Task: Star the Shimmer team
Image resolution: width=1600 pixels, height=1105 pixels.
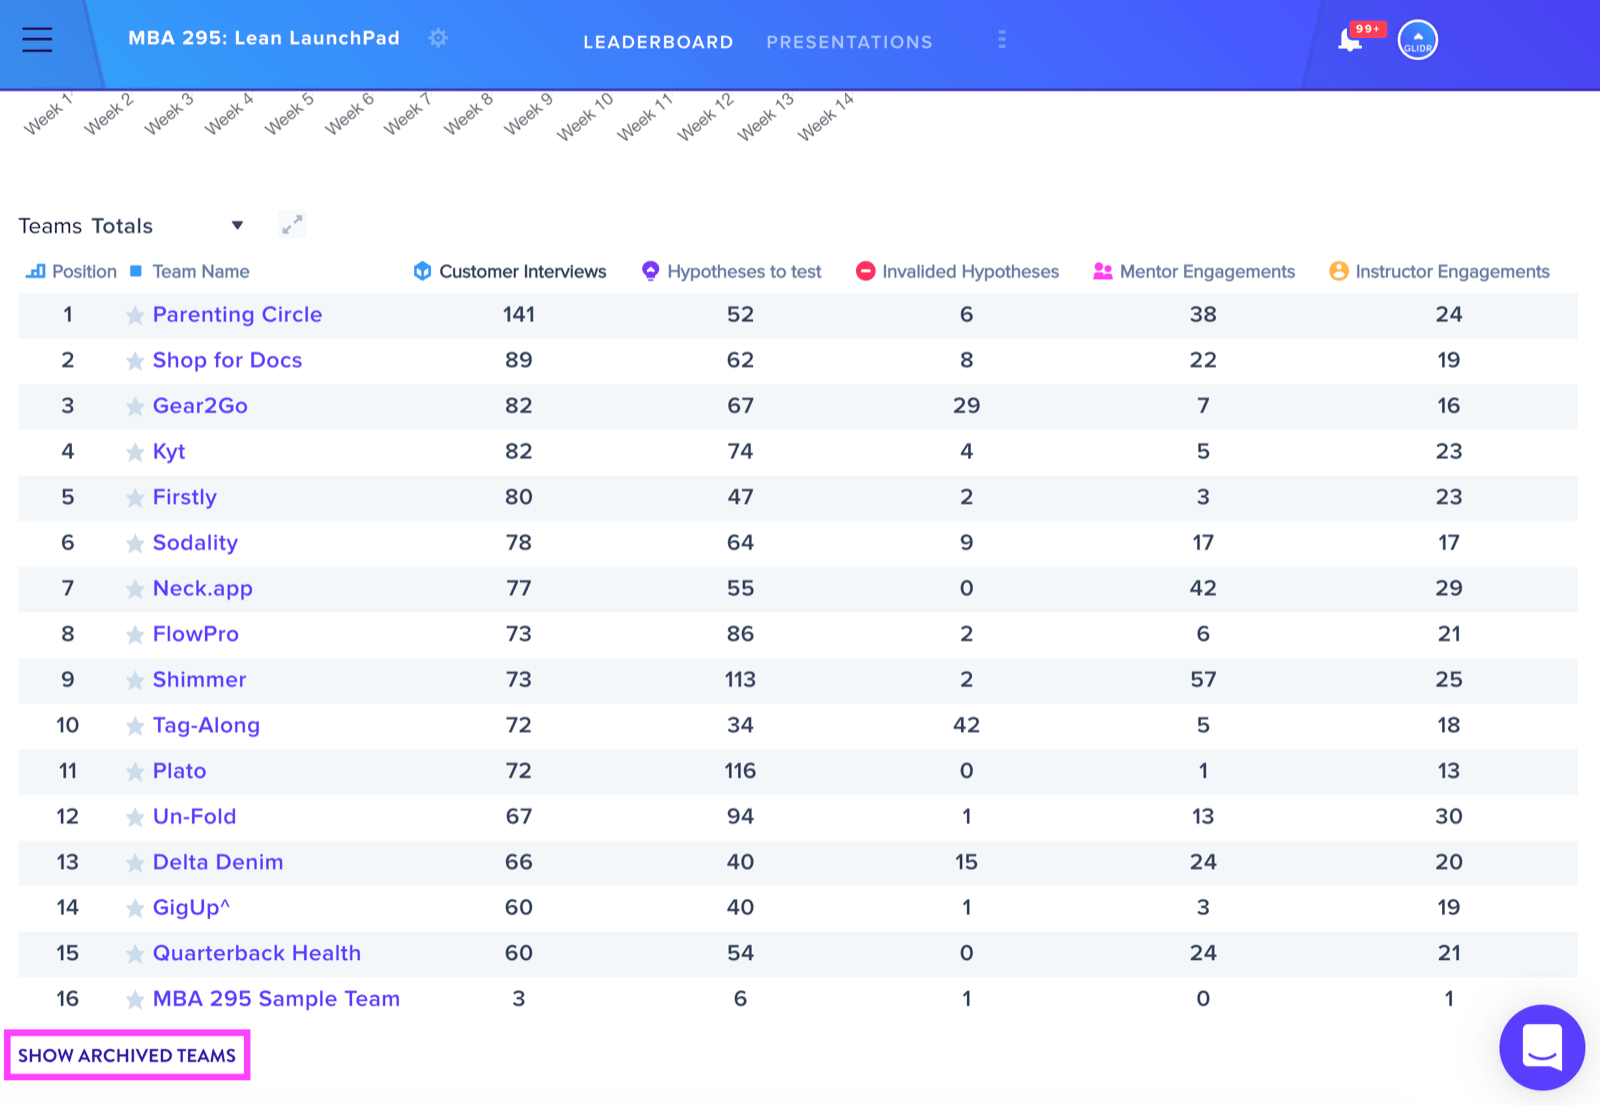Action: [135, 681]
